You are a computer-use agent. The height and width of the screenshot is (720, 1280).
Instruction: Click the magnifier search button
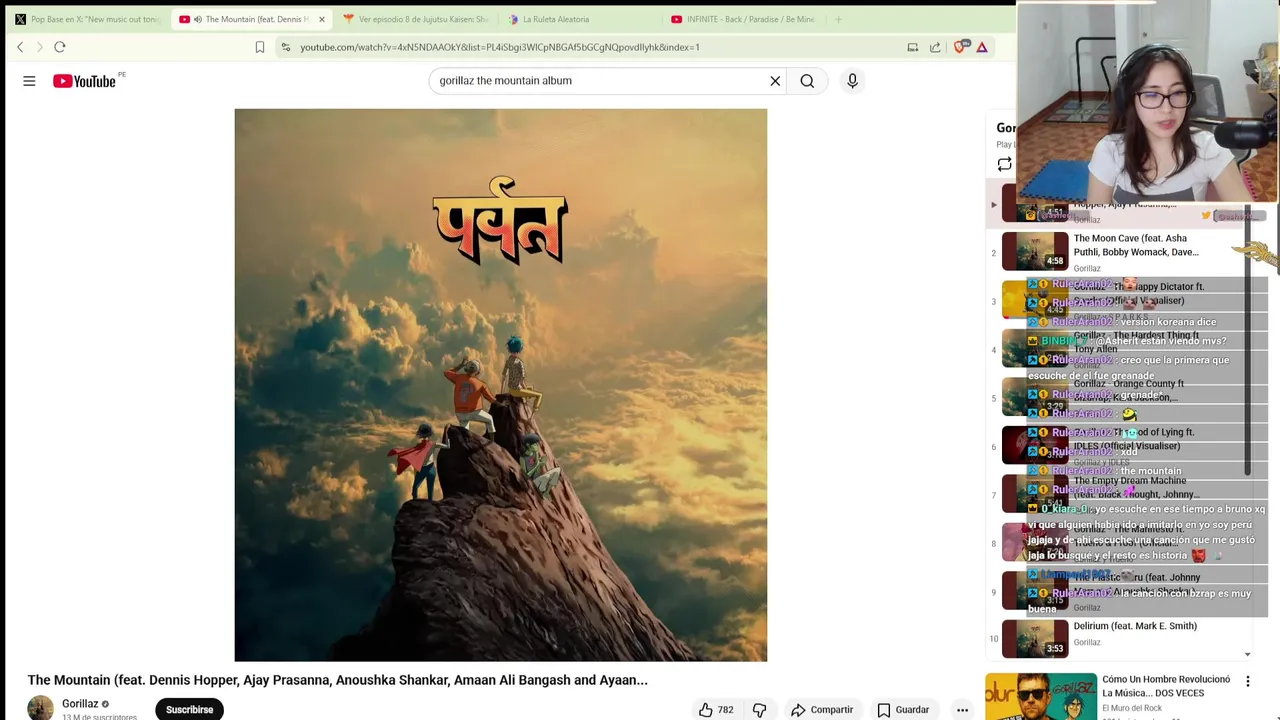click(807, 81)
